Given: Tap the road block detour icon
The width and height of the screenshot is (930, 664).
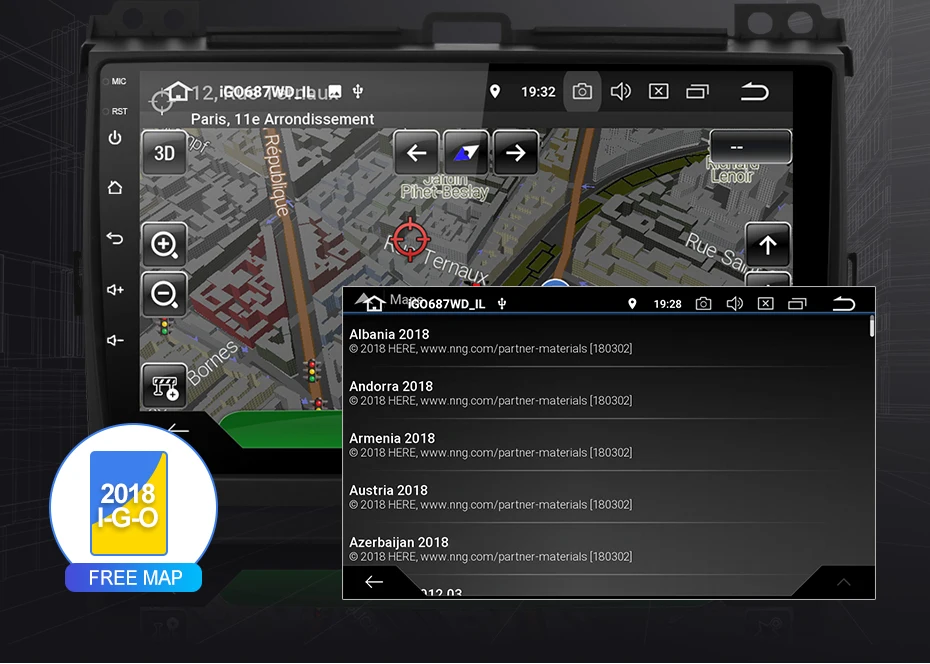Looking at the screenshot, I should coord(164,385).
